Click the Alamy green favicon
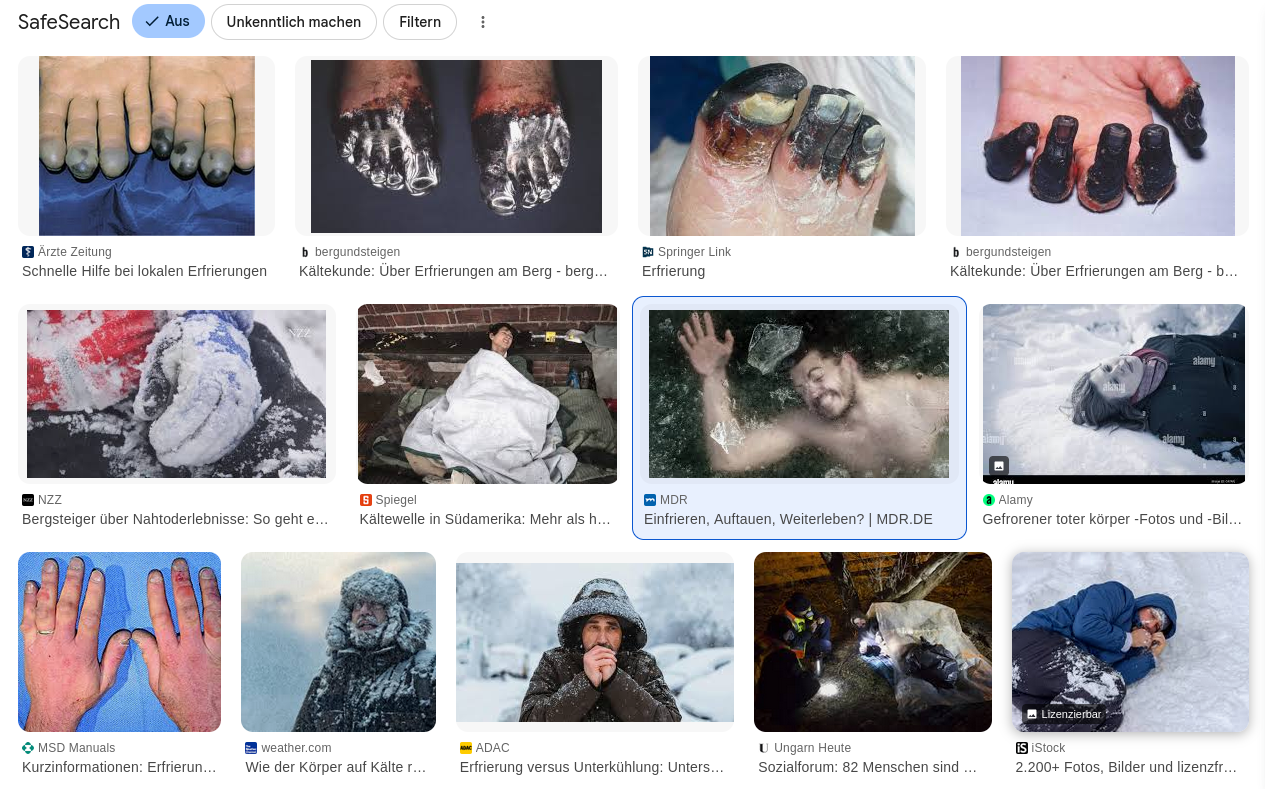Image resolution: width=1265 pixels, height=789 pixels. pos(989,500)
